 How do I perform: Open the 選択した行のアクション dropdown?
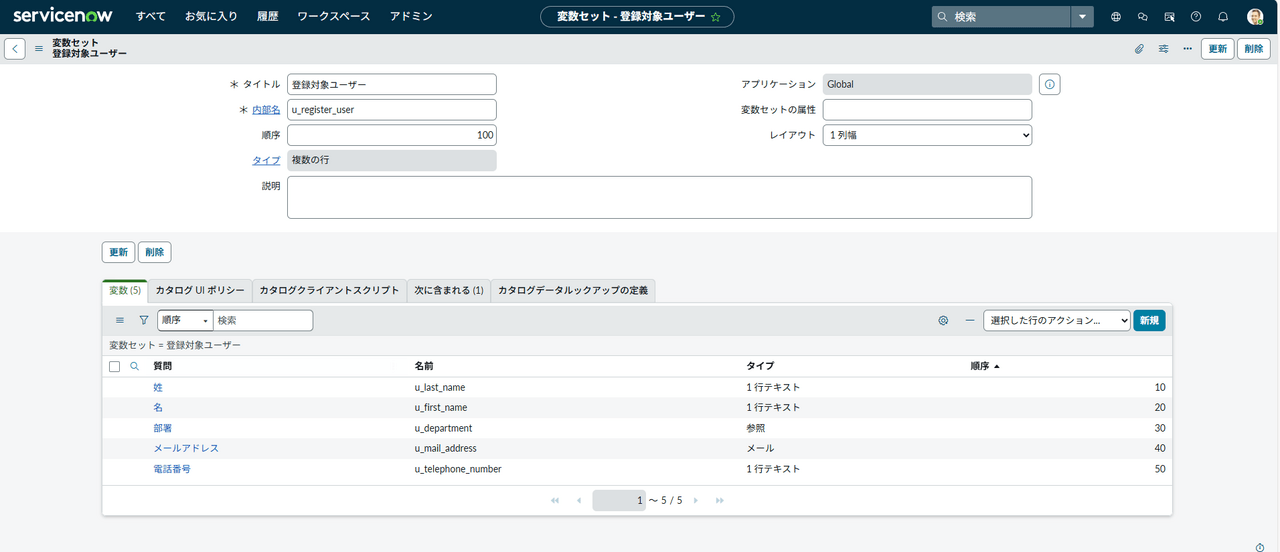tap(1056, 320)
